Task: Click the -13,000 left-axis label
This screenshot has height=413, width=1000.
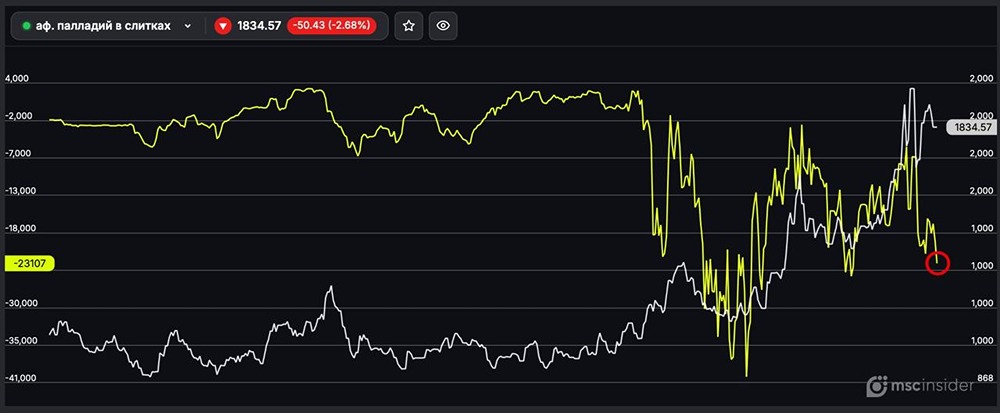Action: tap(20, 191)
